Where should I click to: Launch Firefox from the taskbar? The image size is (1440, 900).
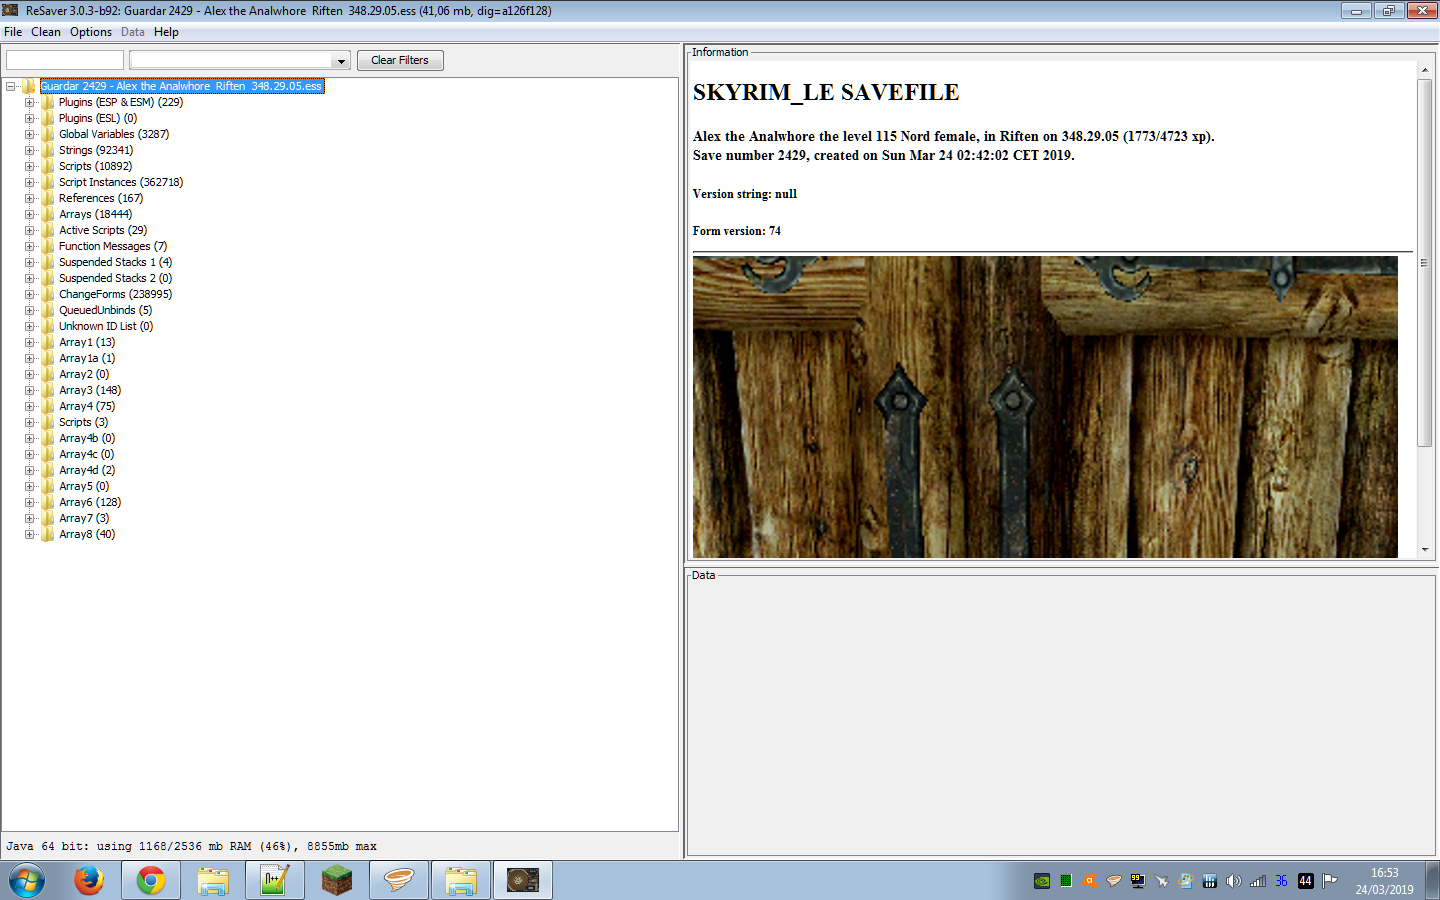[89, 881]
